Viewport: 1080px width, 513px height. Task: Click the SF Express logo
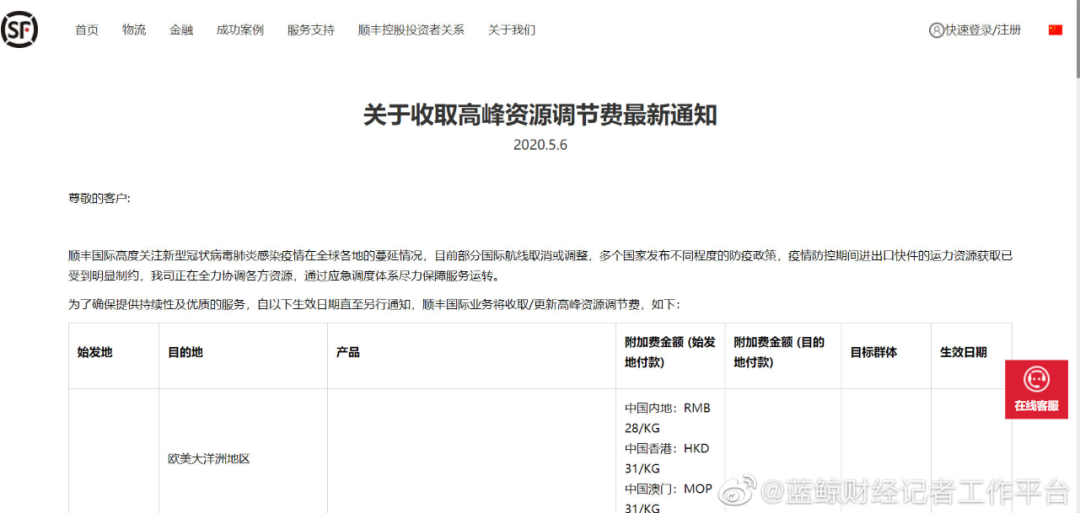pyautogui.click(x=19, y=30)
